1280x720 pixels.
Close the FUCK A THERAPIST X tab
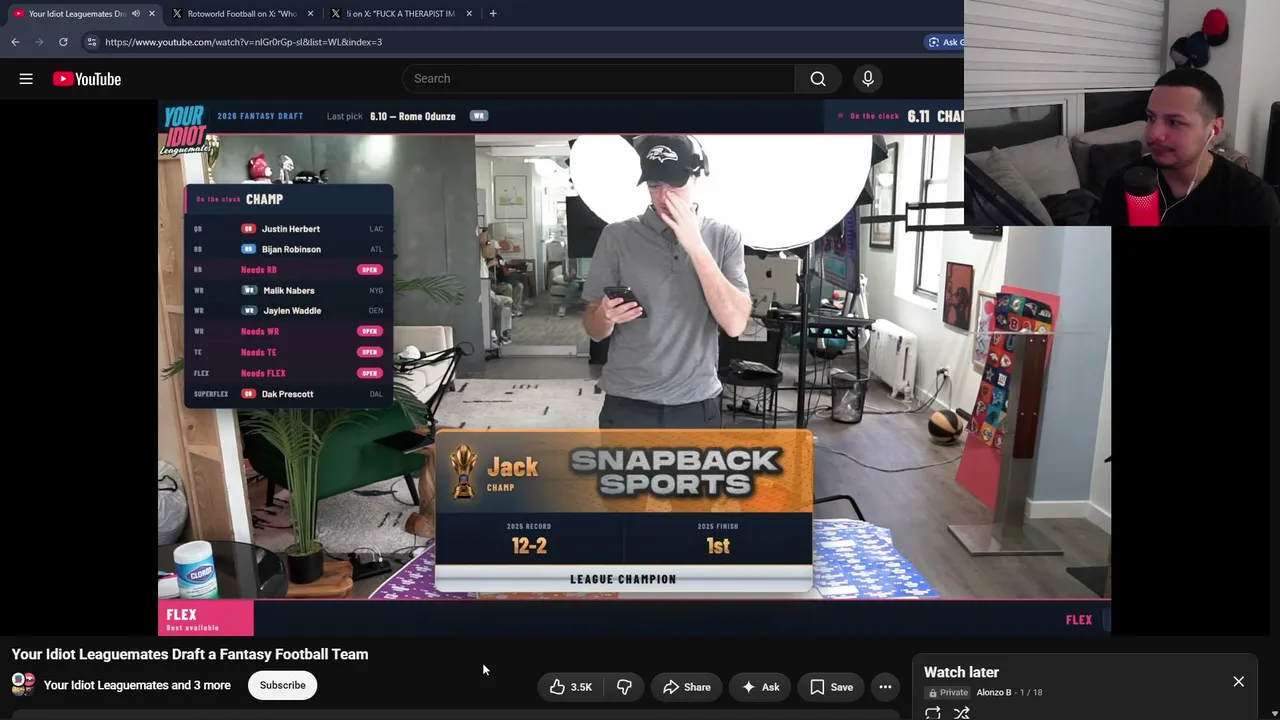tap(469, 14)
